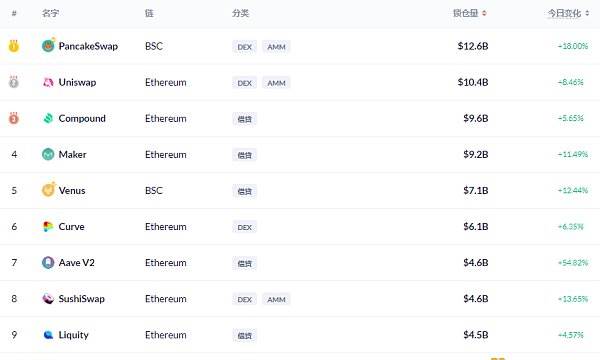Click the Compound green logo icon
This screenshot has width=600, height=360.
(48, 119)
